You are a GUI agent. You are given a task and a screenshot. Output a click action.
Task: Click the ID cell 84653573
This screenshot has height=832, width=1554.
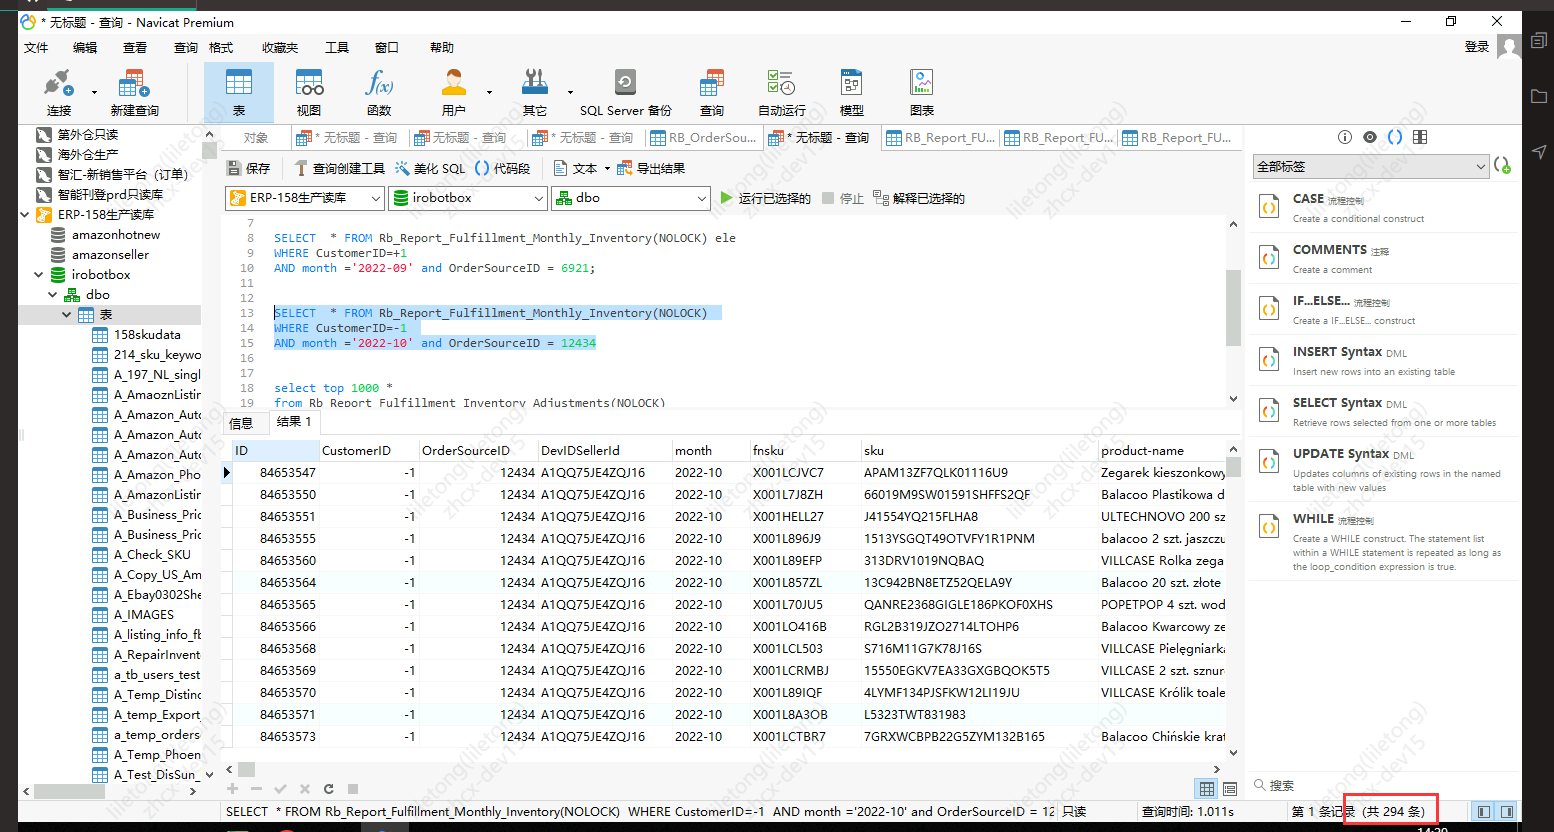pos(276,736)
